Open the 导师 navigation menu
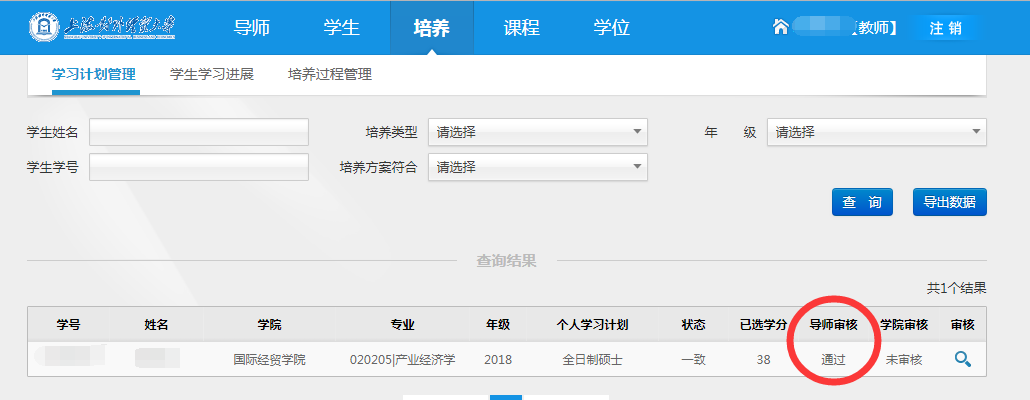This screenshot has height=400, width=1030. click(251, 28)
